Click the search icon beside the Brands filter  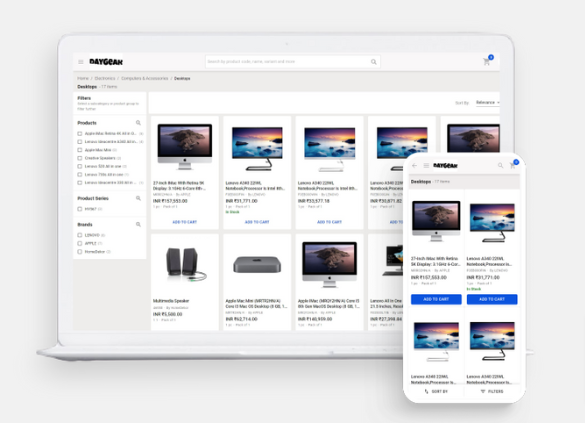[x=138, y=225]
